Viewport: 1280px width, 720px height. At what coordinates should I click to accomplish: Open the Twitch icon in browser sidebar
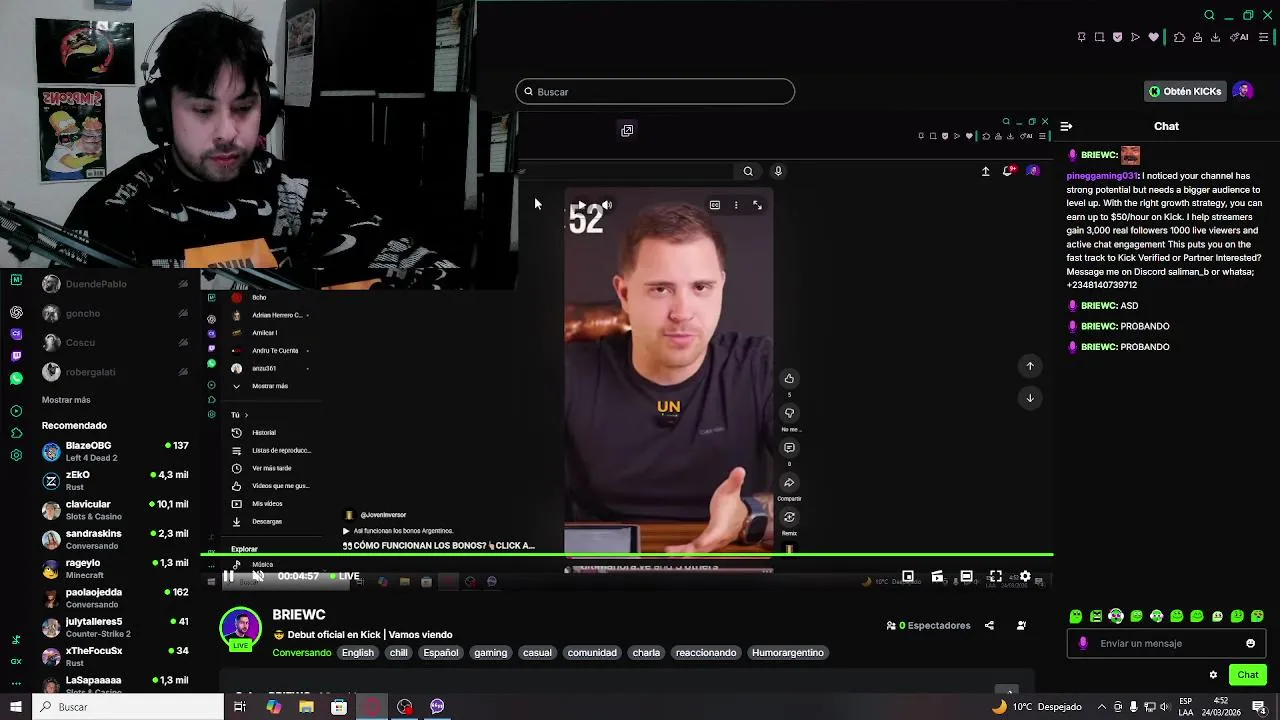click(x=16, y=356)
